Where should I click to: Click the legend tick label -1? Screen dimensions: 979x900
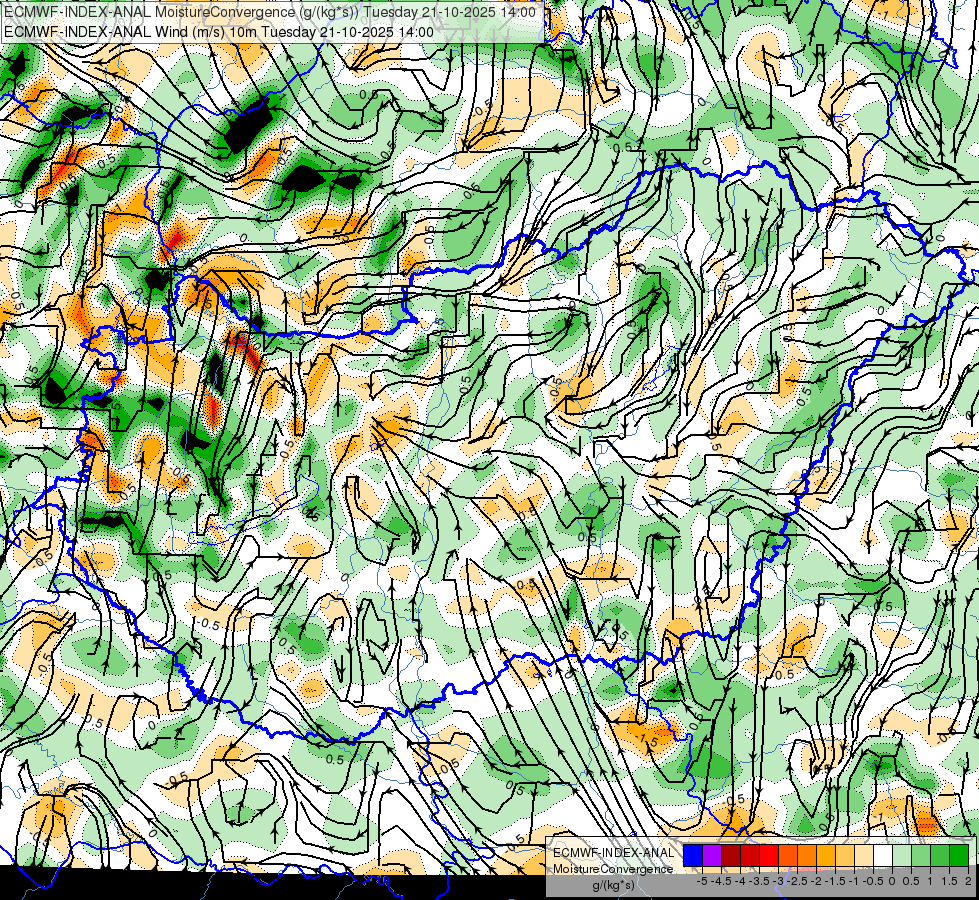[x=854, y=881]
